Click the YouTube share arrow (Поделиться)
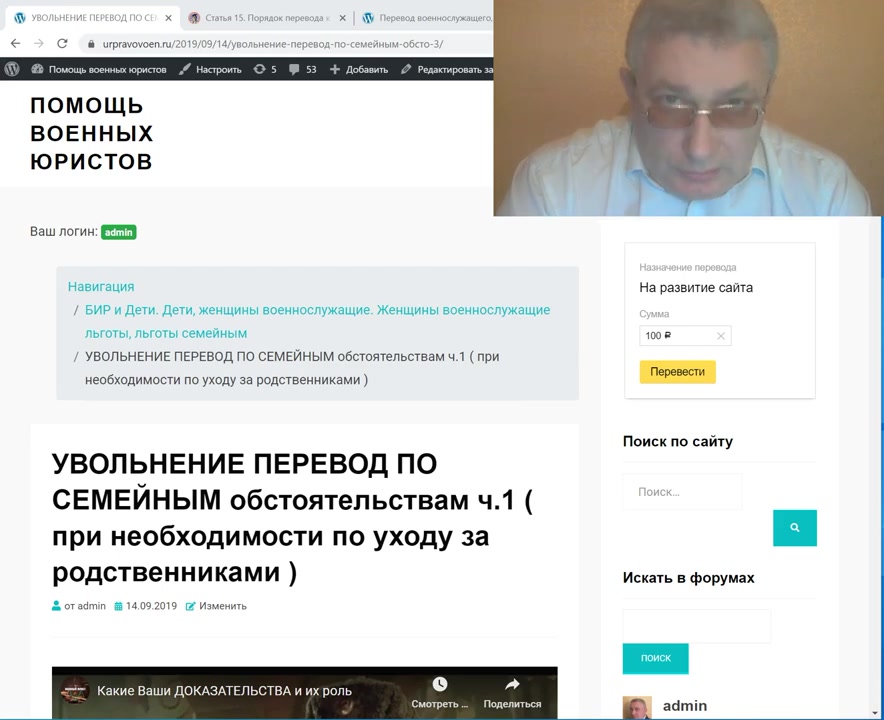884x720 pixels. (x=512, y=692)
